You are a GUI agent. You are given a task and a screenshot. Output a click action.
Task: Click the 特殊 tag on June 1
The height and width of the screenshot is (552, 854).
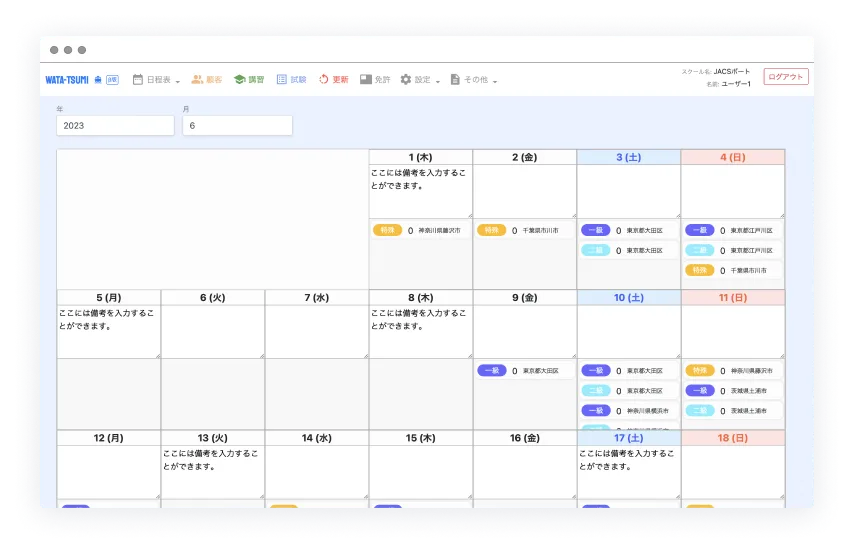387,230
